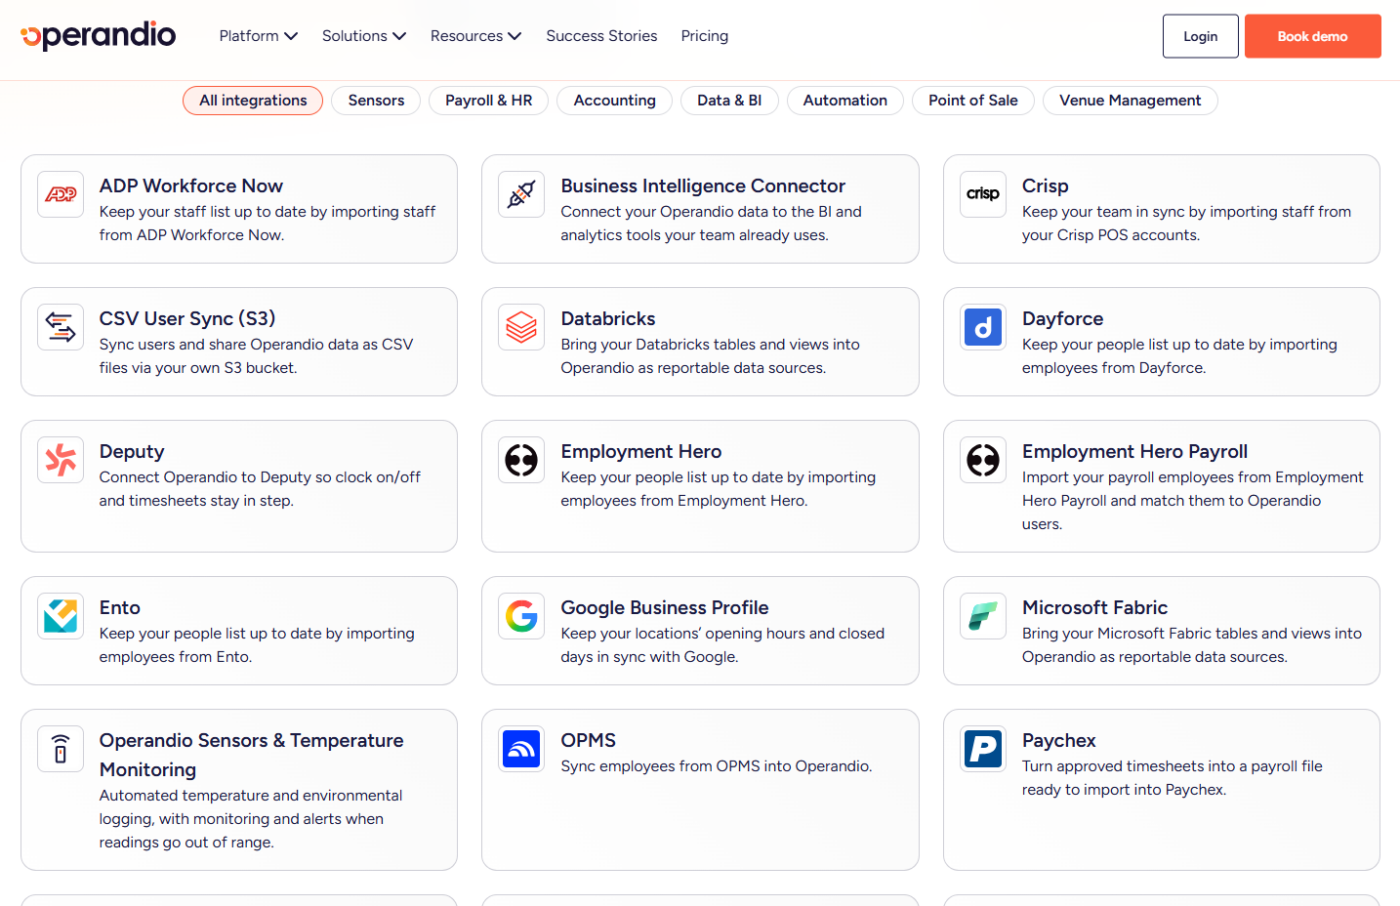
Task: Click the Dayforce logo icon
Action: pos(983,327)
